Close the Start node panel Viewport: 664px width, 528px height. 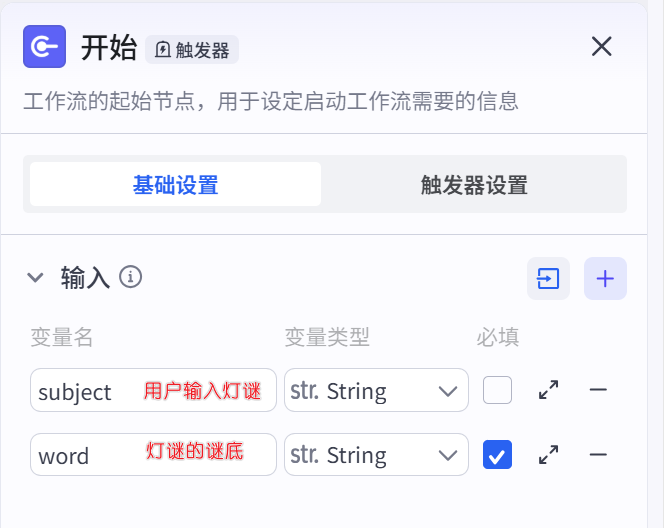click(601, 47)
